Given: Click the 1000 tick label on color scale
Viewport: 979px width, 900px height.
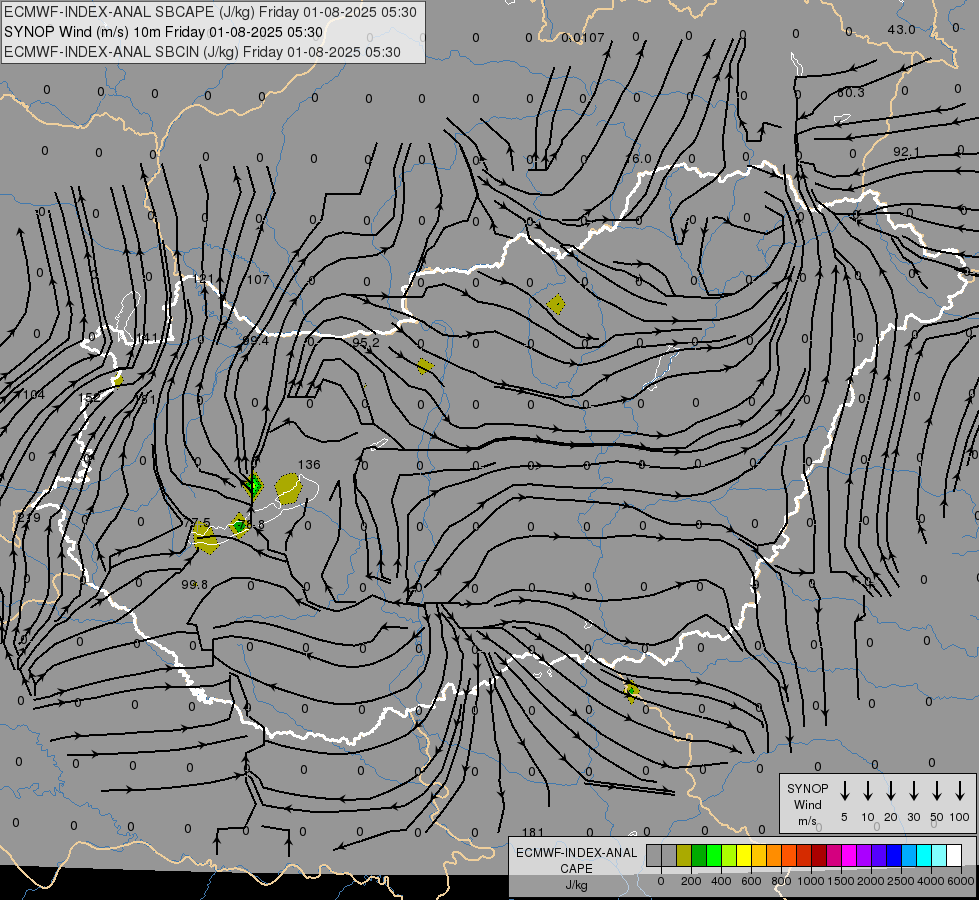Looking at the screenshot, I should (x=810, y=881).
